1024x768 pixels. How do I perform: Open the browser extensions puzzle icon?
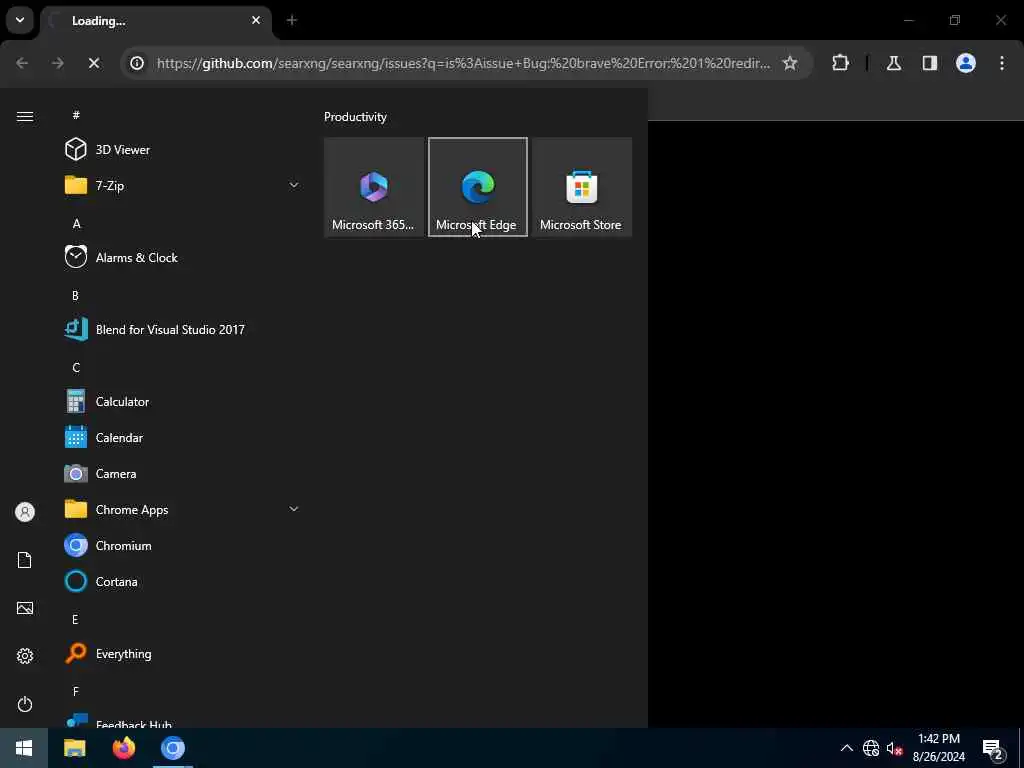[x=840, y=63]
